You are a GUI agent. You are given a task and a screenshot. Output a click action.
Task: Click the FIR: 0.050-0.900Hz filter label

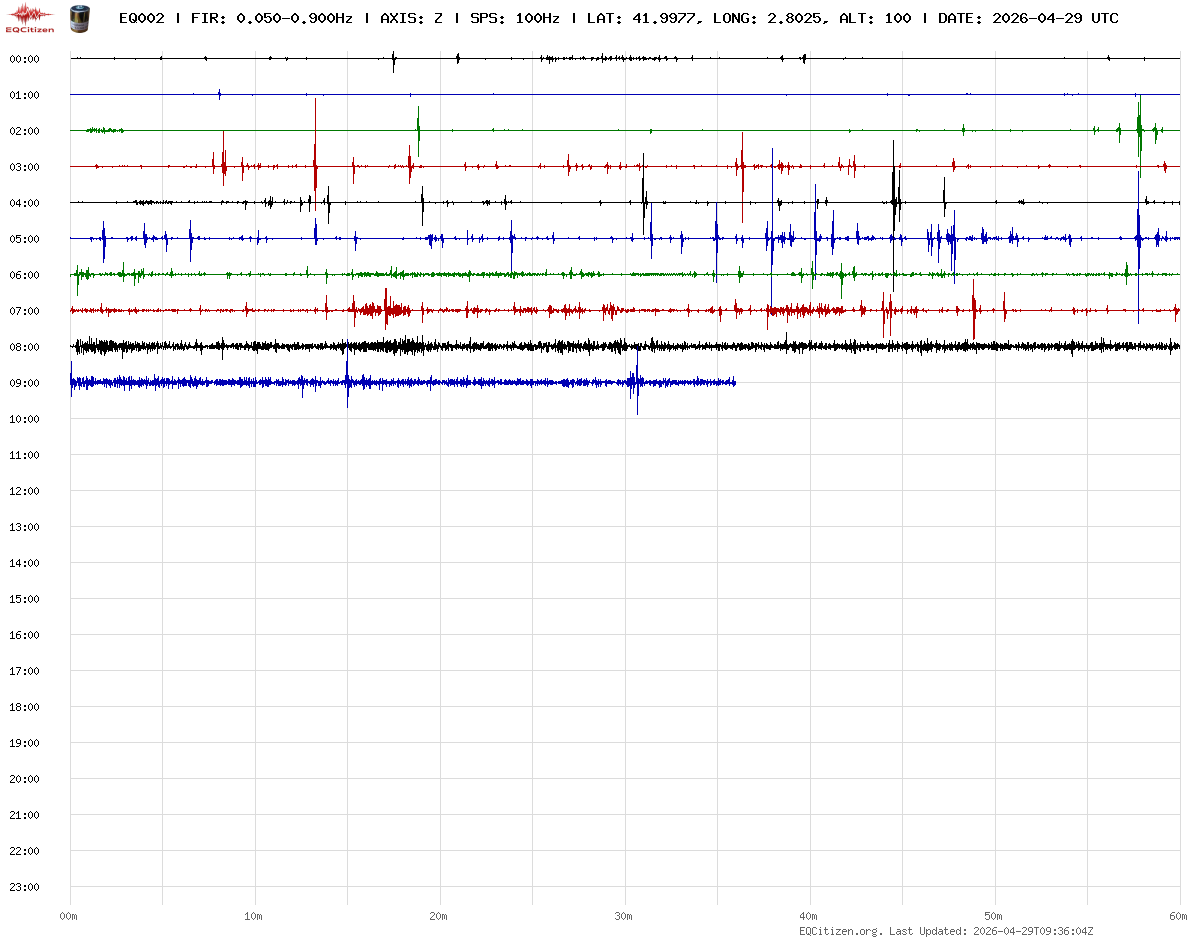[272, 18]
